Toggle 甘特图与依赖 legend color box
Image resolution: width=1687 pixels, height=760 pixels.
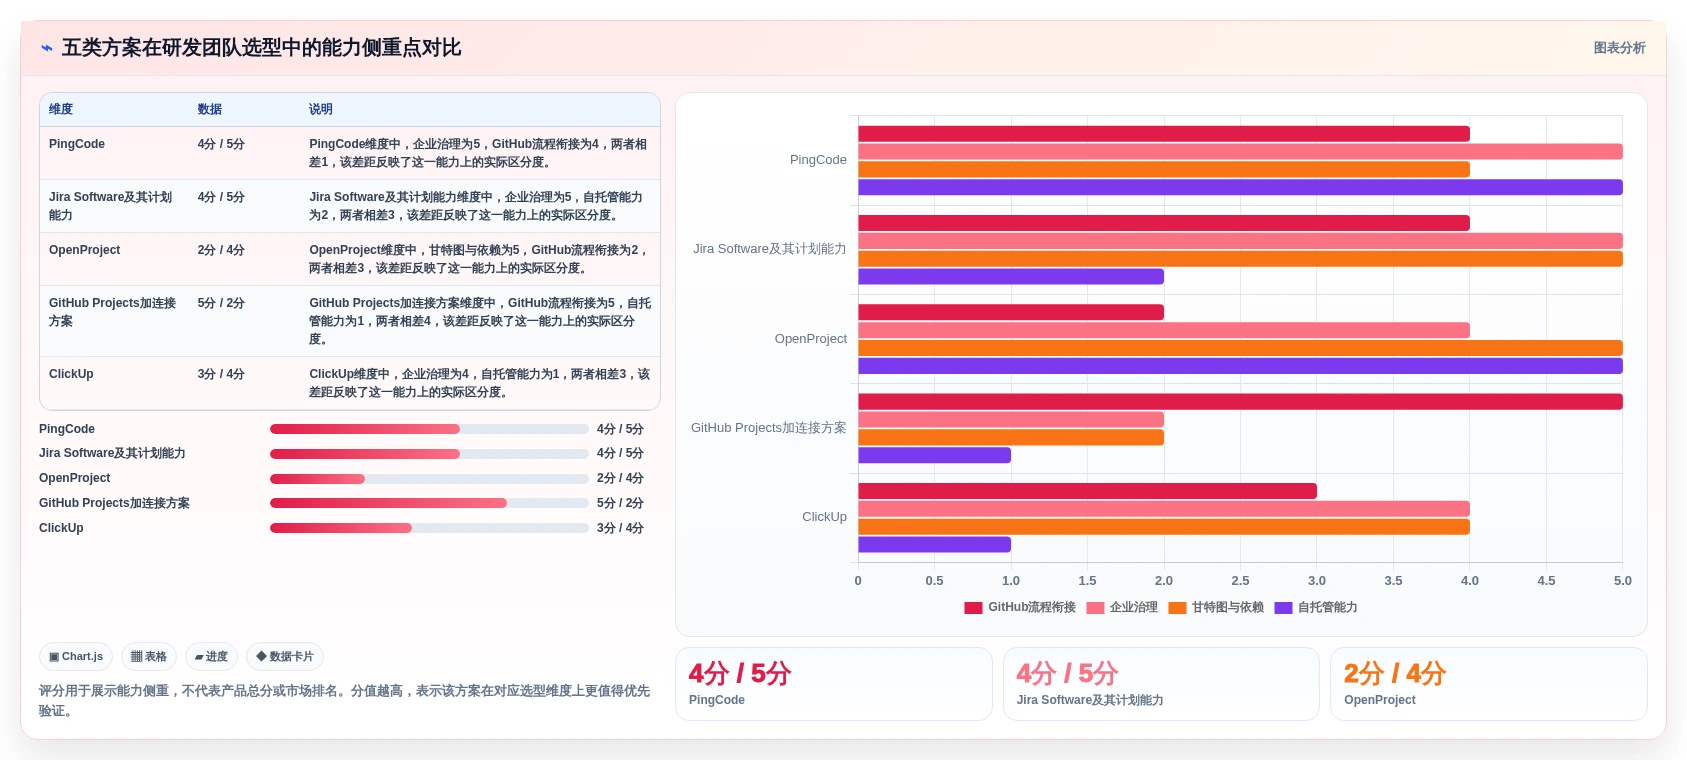pyautogui.click(x=1177, y=608)
